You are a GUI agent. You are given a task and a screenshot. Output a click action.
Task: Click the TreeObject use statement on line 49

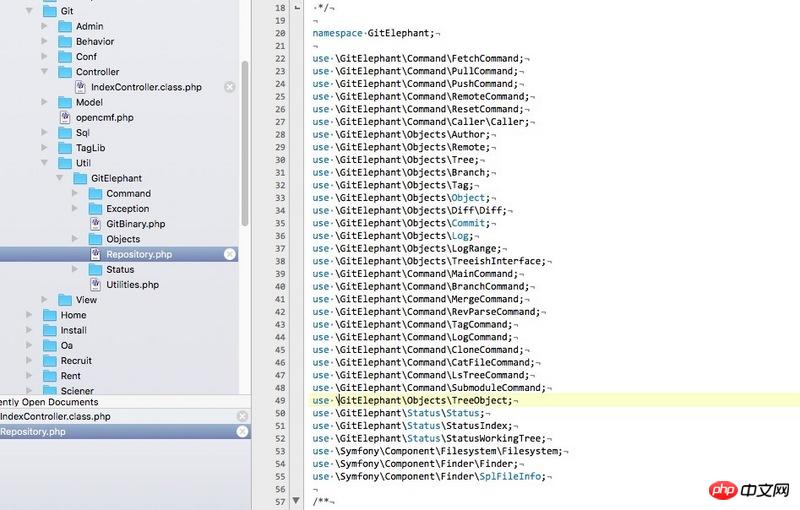(412, 400)
